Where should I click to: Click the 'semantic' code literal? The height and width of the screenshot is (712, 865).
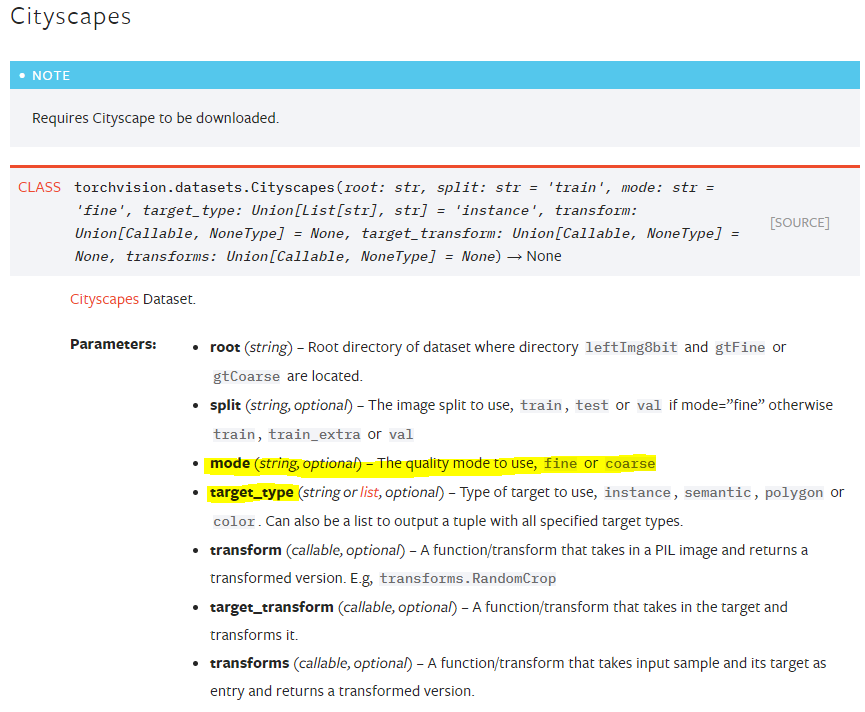pyautogui.click(x=718, y=492)
